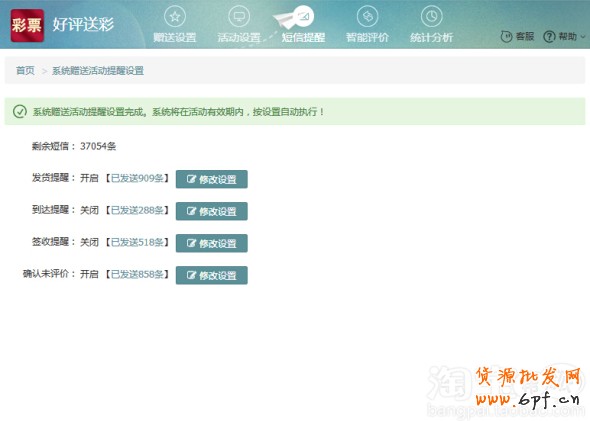Image resolution: width=590 pixels, height=421 pixels.
Task: Open the 赠送设置 star icon
Action: tap(175, 17)
